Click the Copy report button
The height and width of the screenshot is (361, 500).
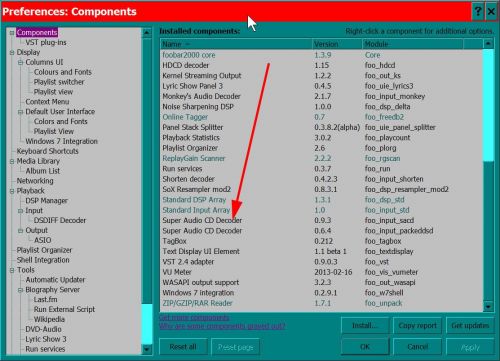pyautogui.click(x=418, y=325)
